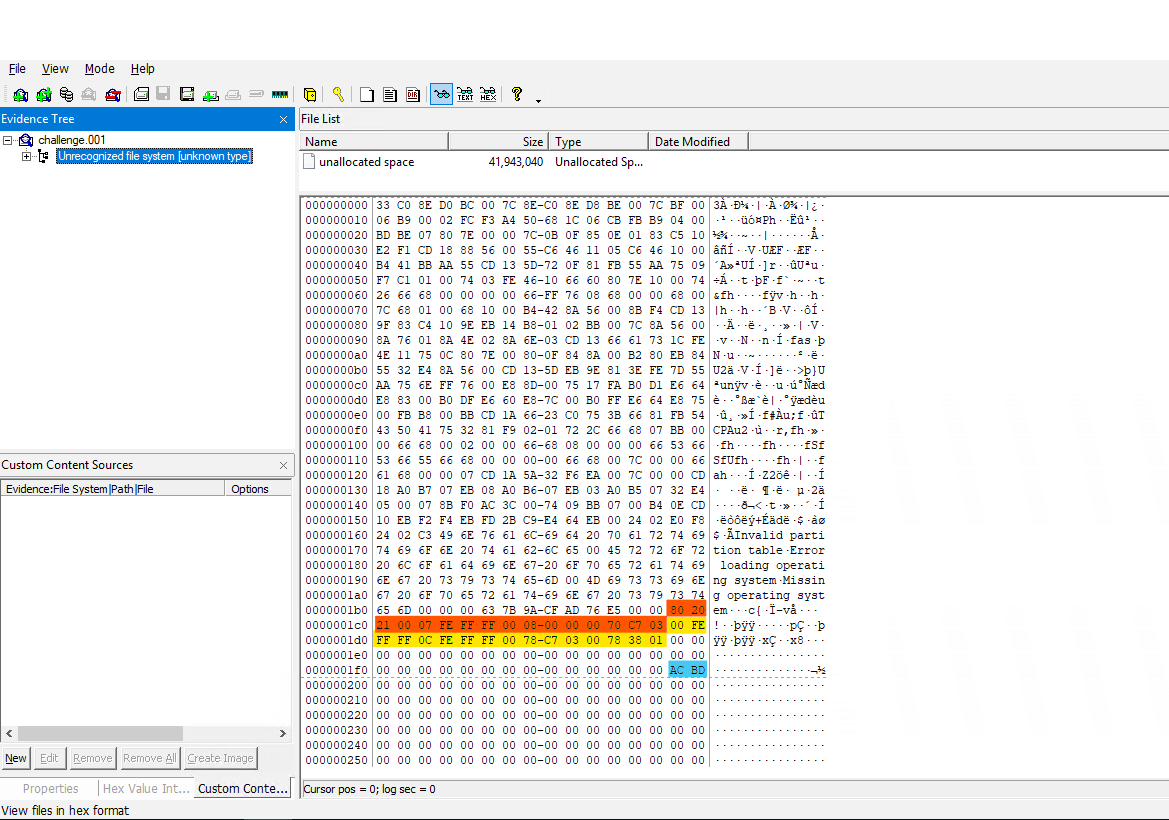
Task: Open the toolbar options dropdown arrow
Action: (538, 100)
